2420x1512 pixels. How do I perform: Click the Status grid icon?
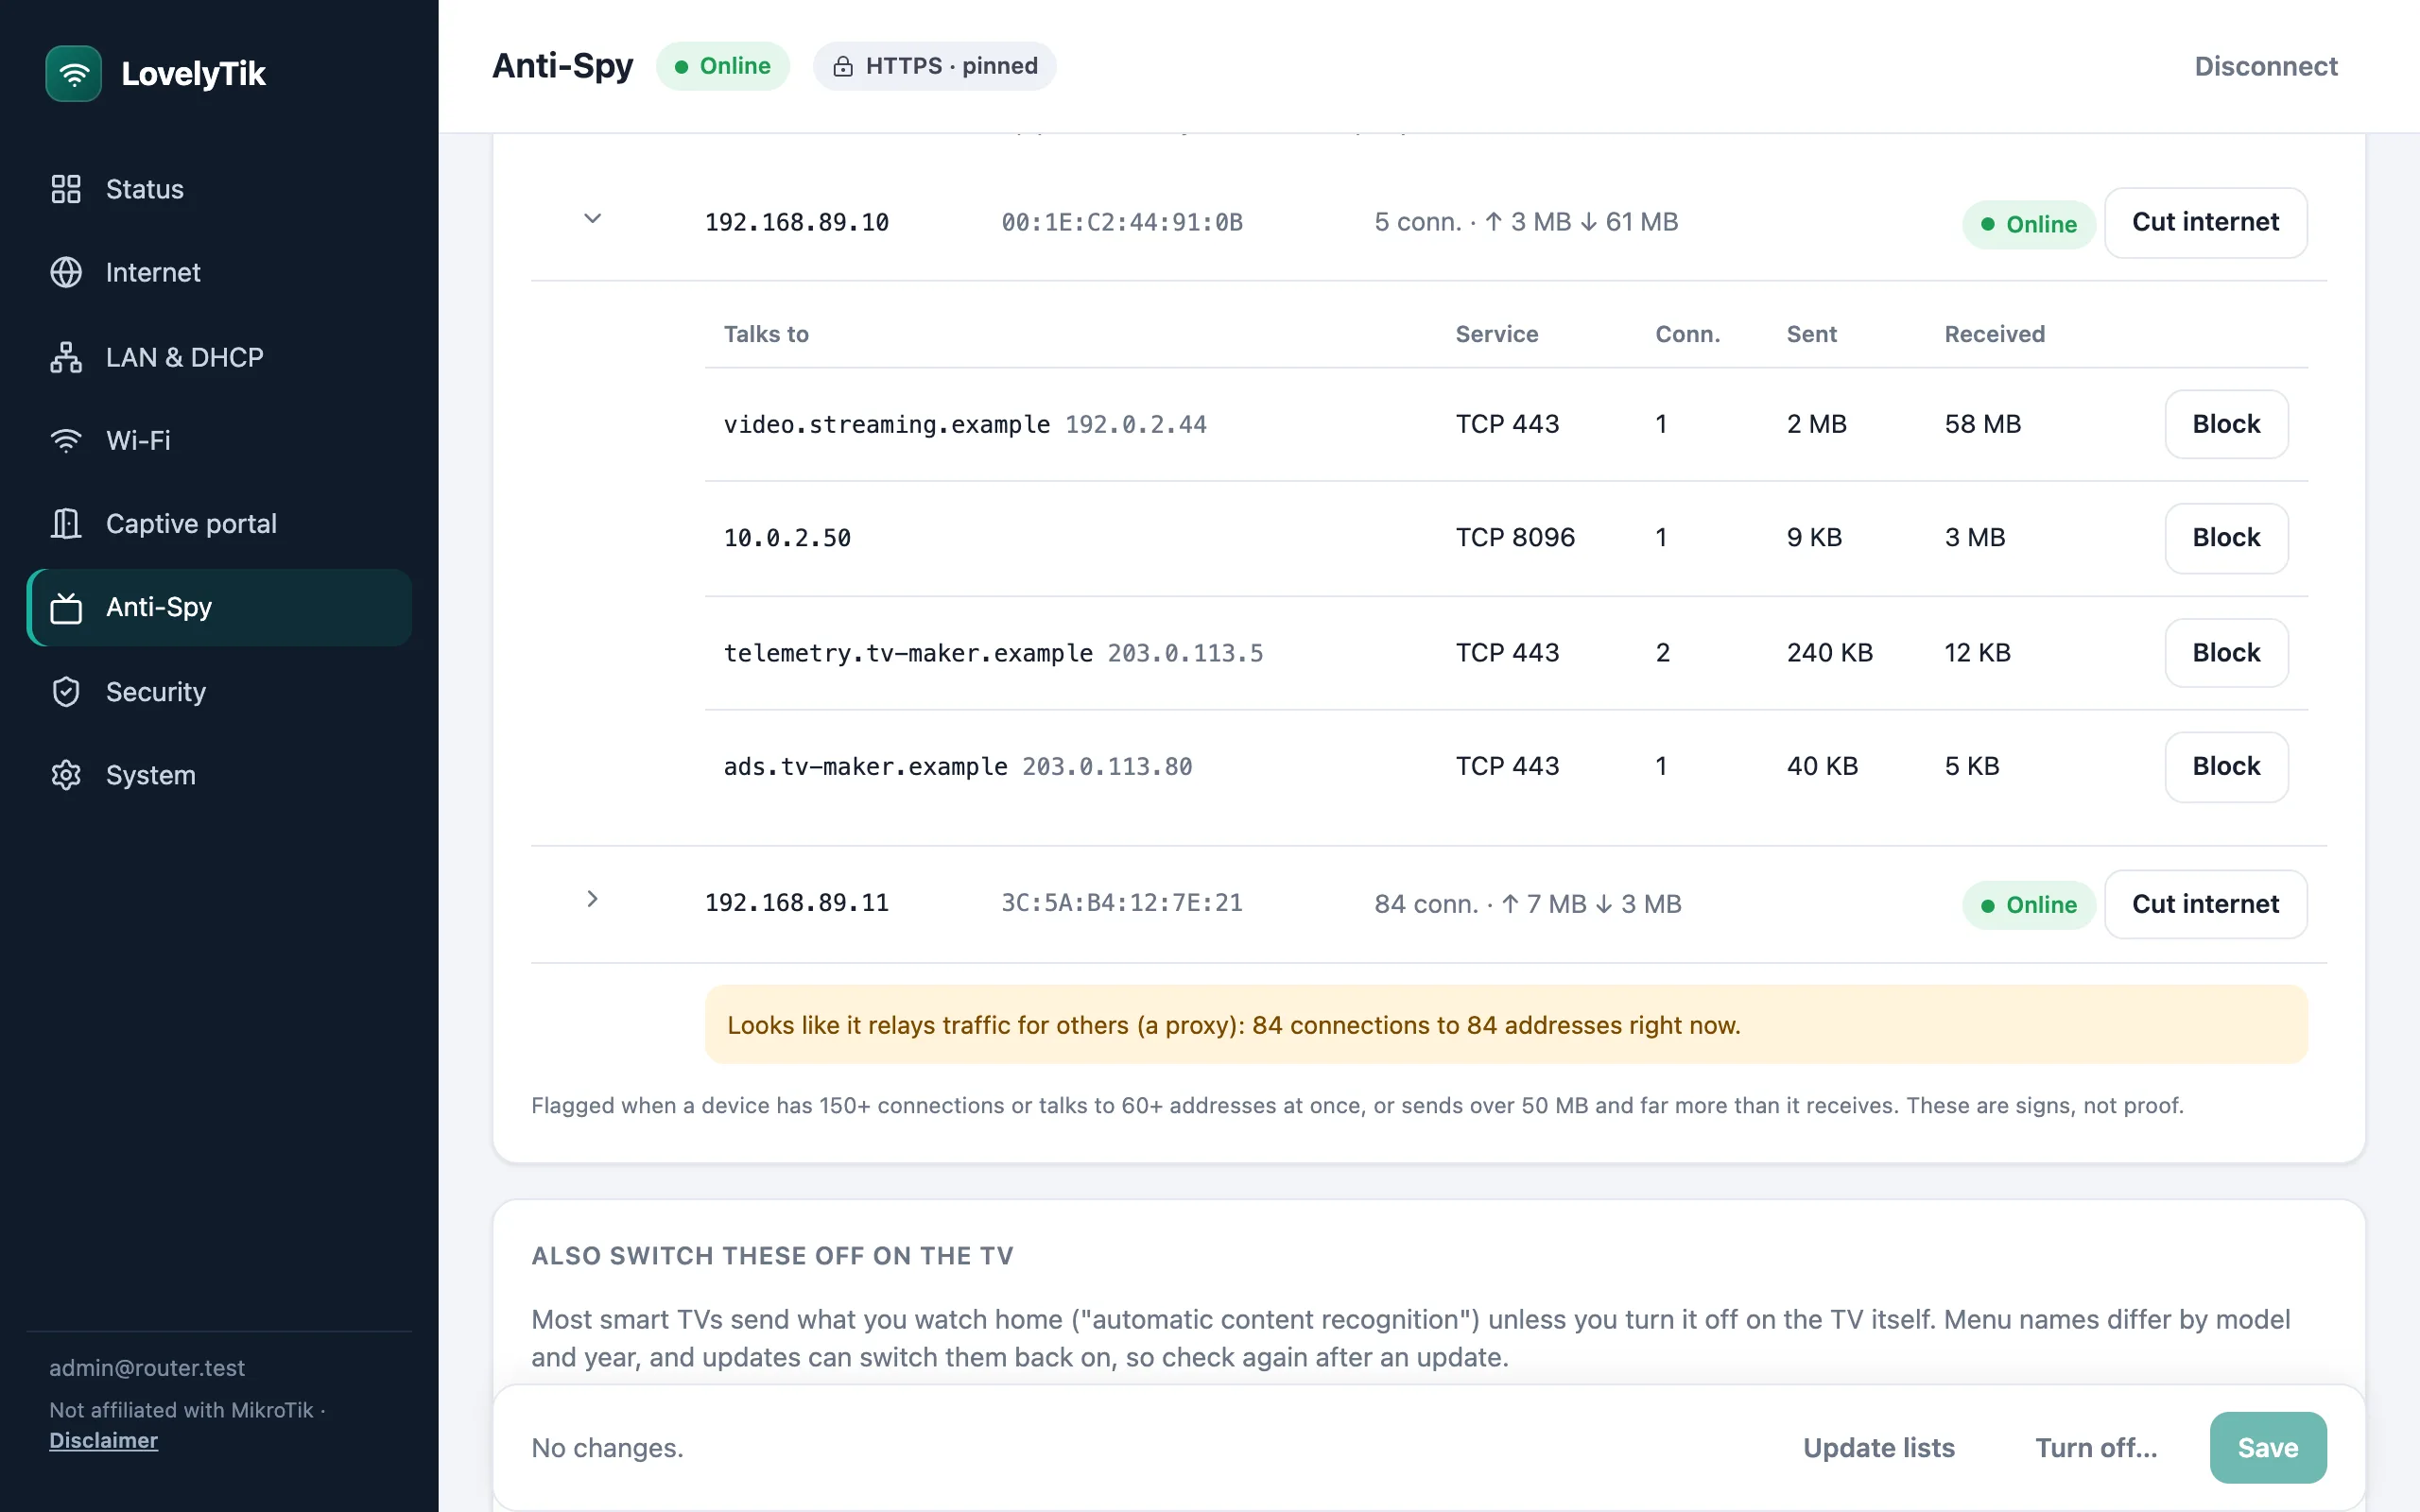point(66,189)
